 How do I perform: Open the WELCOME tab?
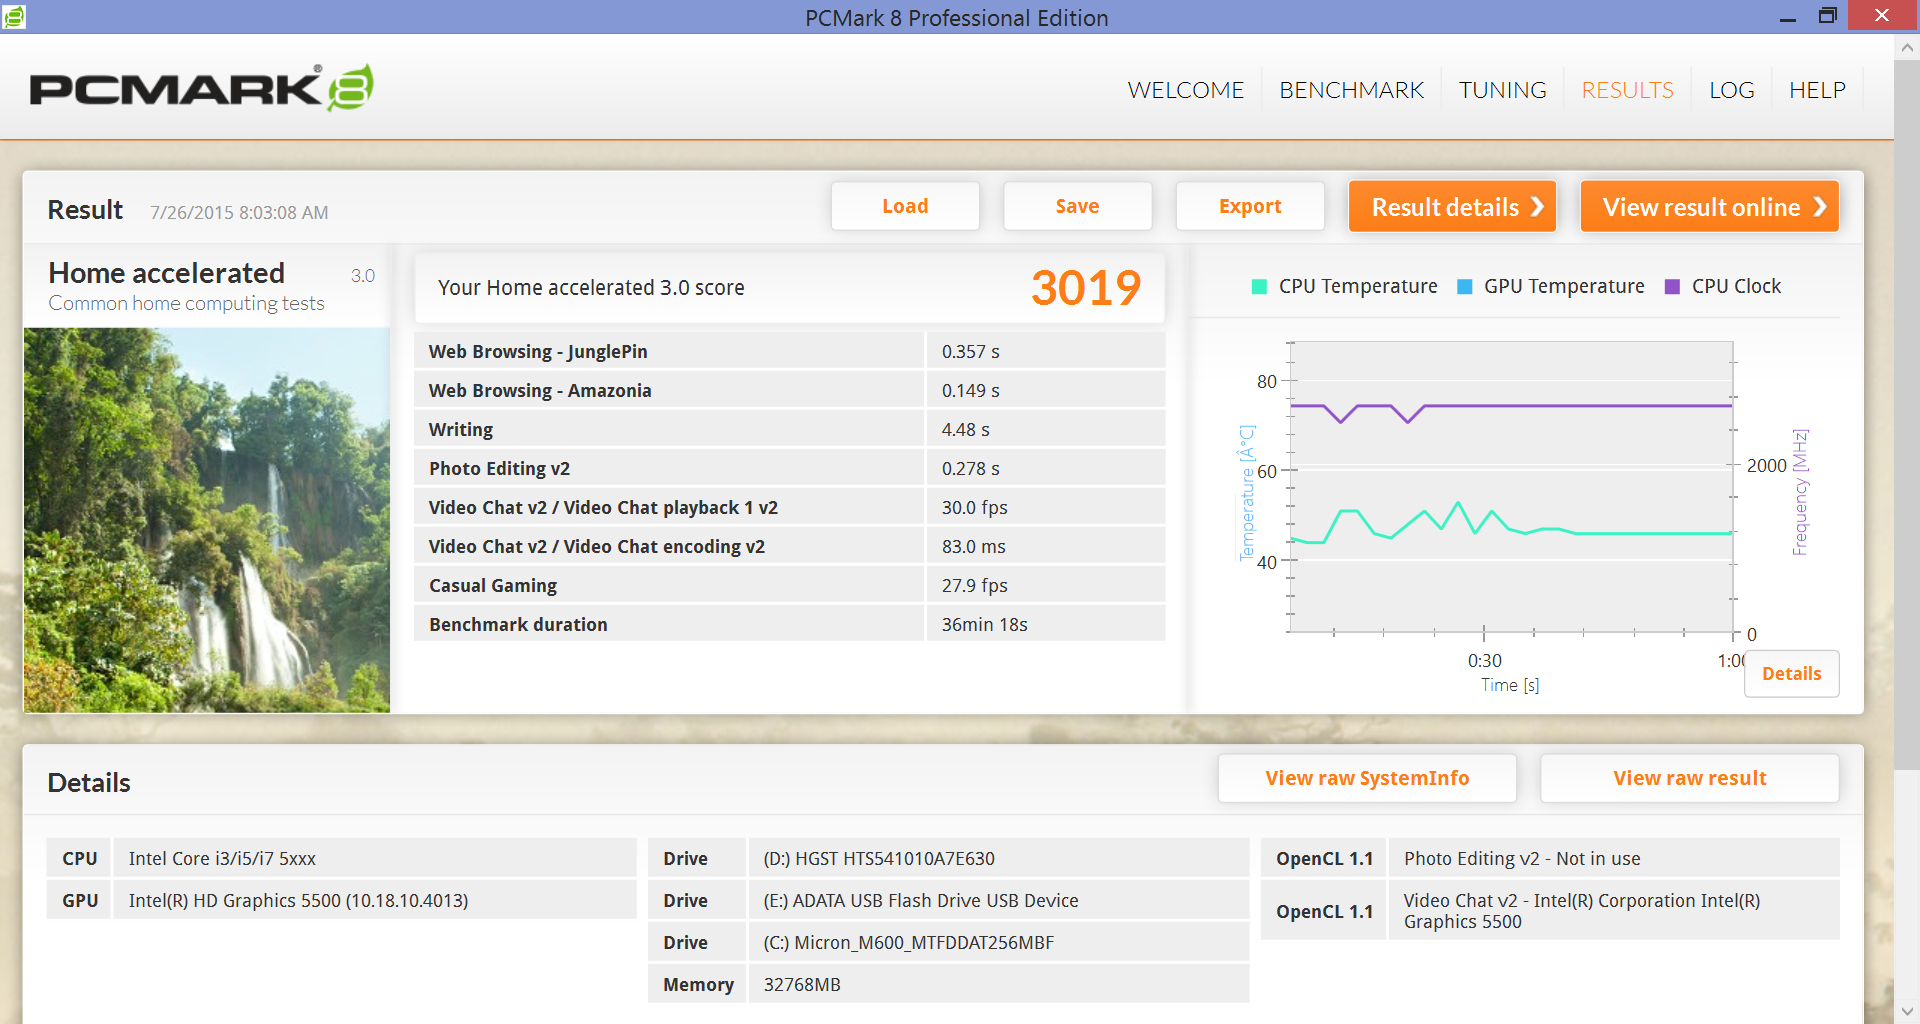(x=1186, y=90)
